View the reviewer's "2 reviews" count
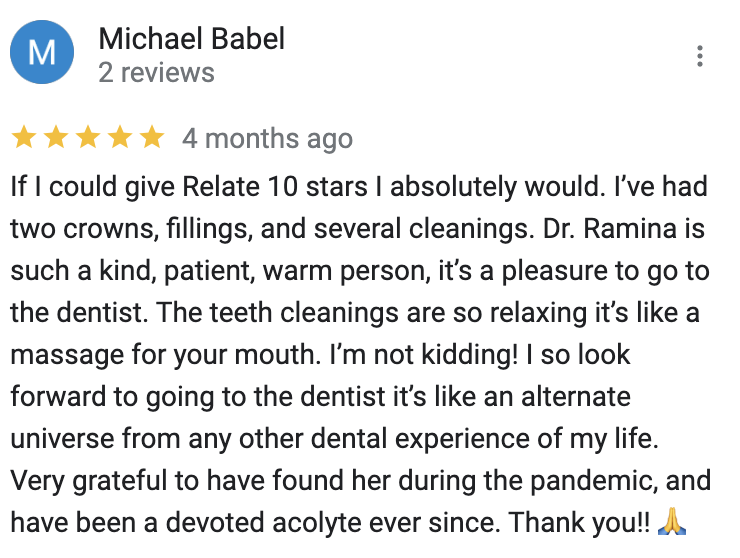This screenshot has height=558, width=740. pos(156,73)
